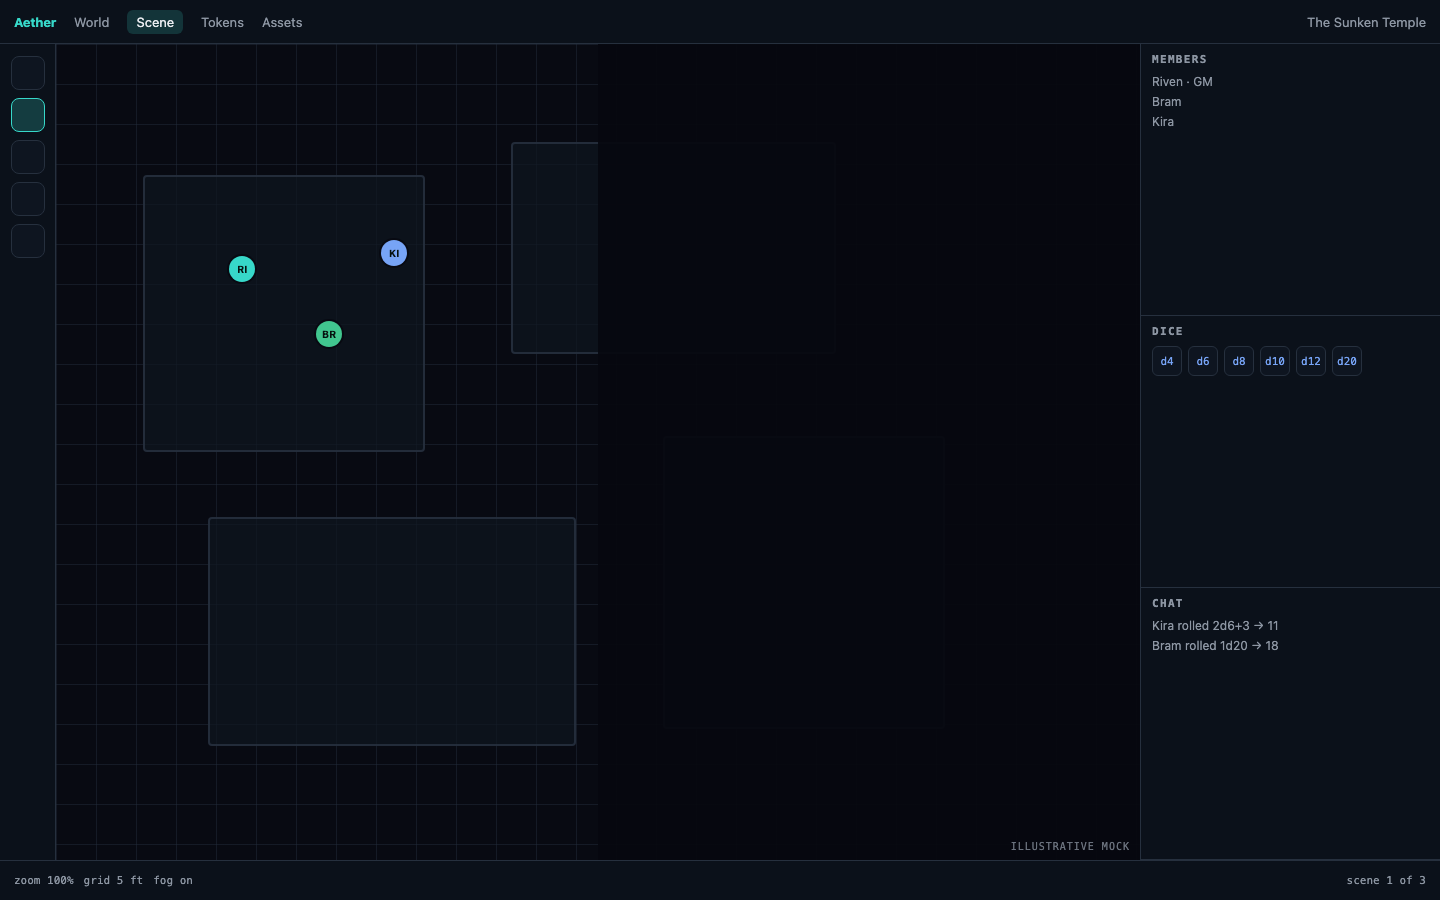Select the KI token on the map
Image resolution: width=1440 pixels, height=900 pixels.
coord(394,253)
